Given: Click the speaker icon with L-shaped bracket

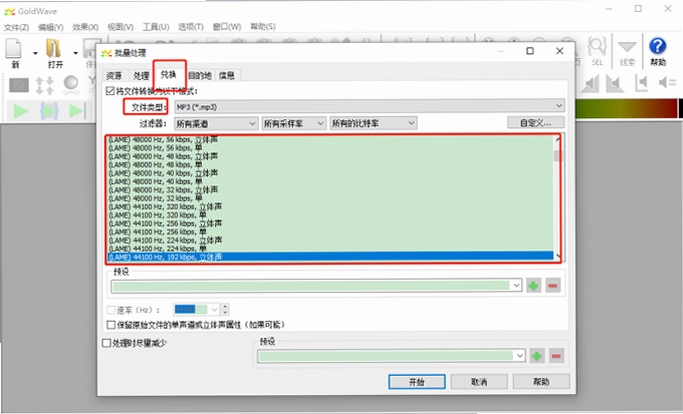Looking at the screenshot, I should click(641, 83).
